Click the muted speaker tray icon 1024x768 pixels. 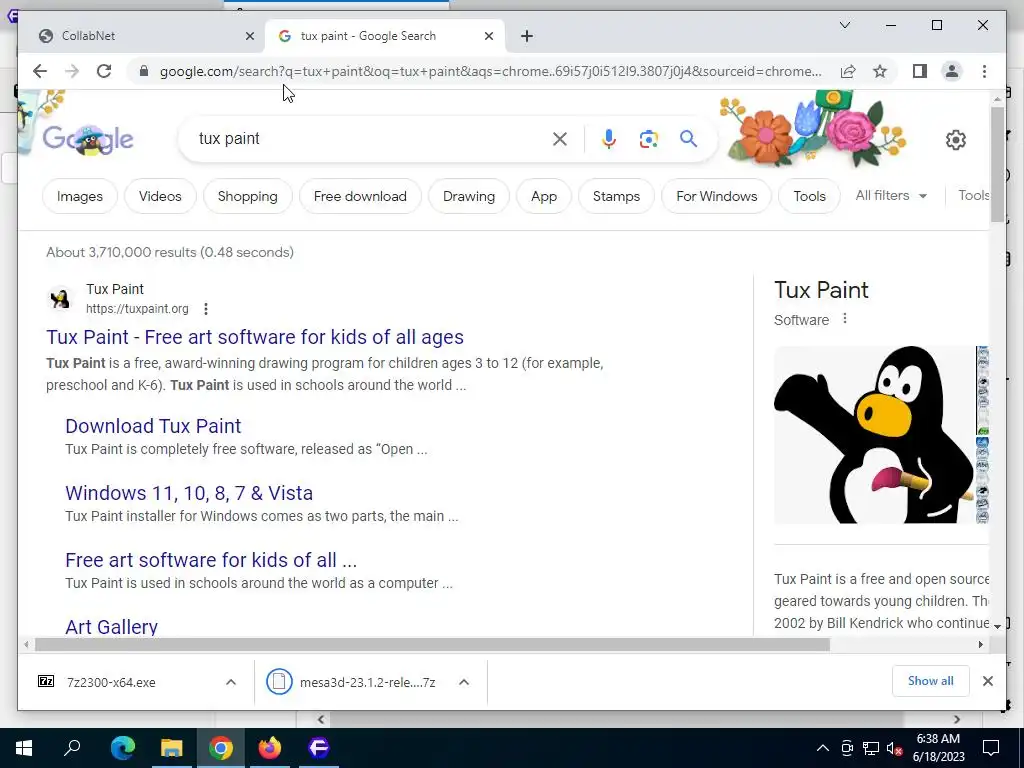[894, 748]
